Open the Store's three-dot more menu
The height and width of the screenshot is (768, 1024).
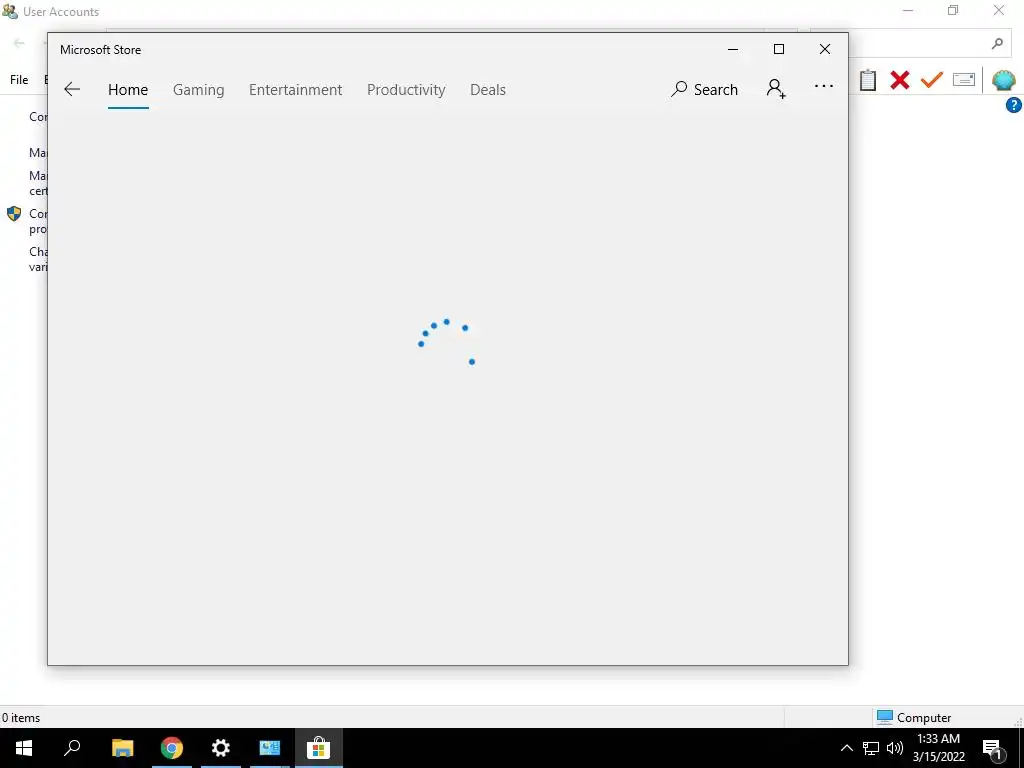[x=824, y=86]
